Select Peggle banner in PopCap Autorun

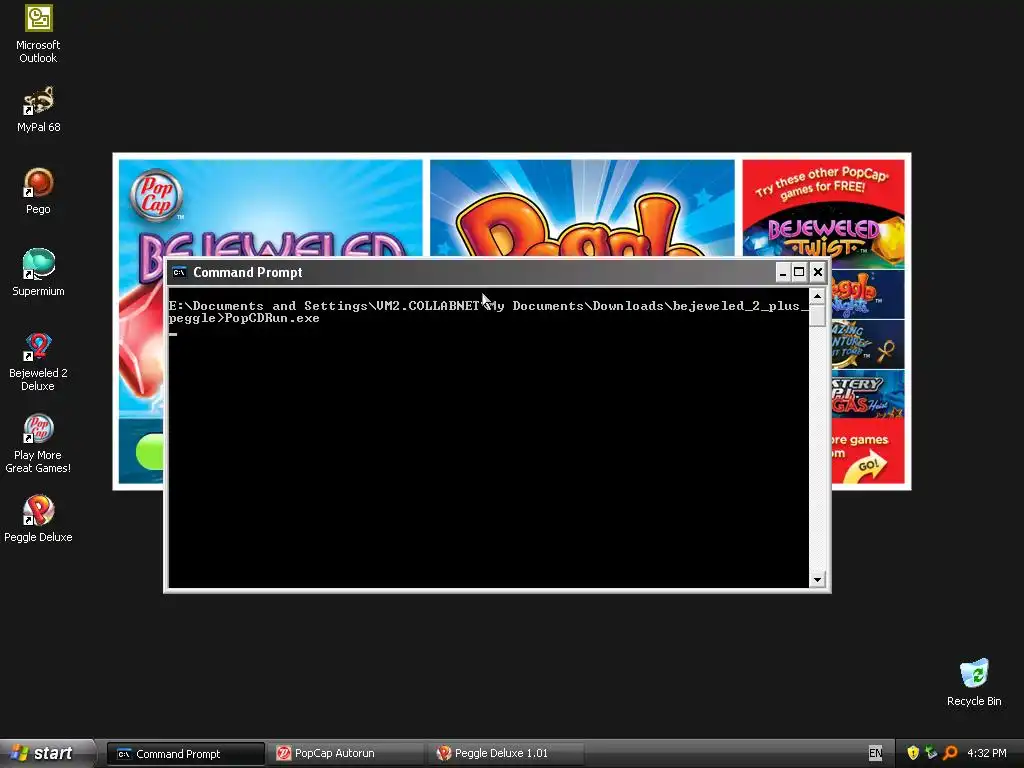(582, 208)
